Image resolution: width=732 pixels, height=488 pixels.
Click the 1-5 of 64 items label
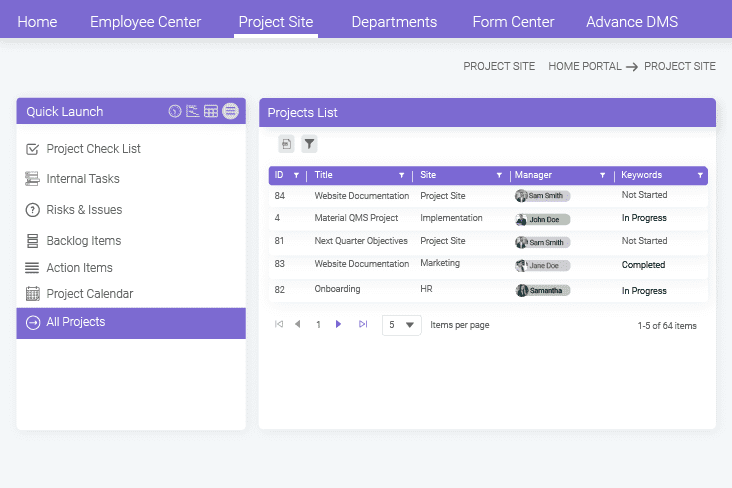point(667,326)
